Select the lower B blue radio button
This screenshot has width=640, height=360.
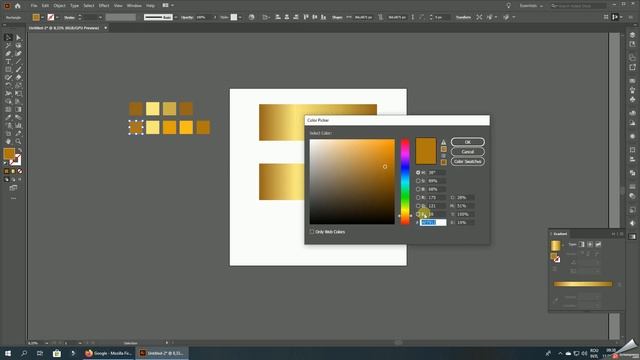tap(418, 214)
